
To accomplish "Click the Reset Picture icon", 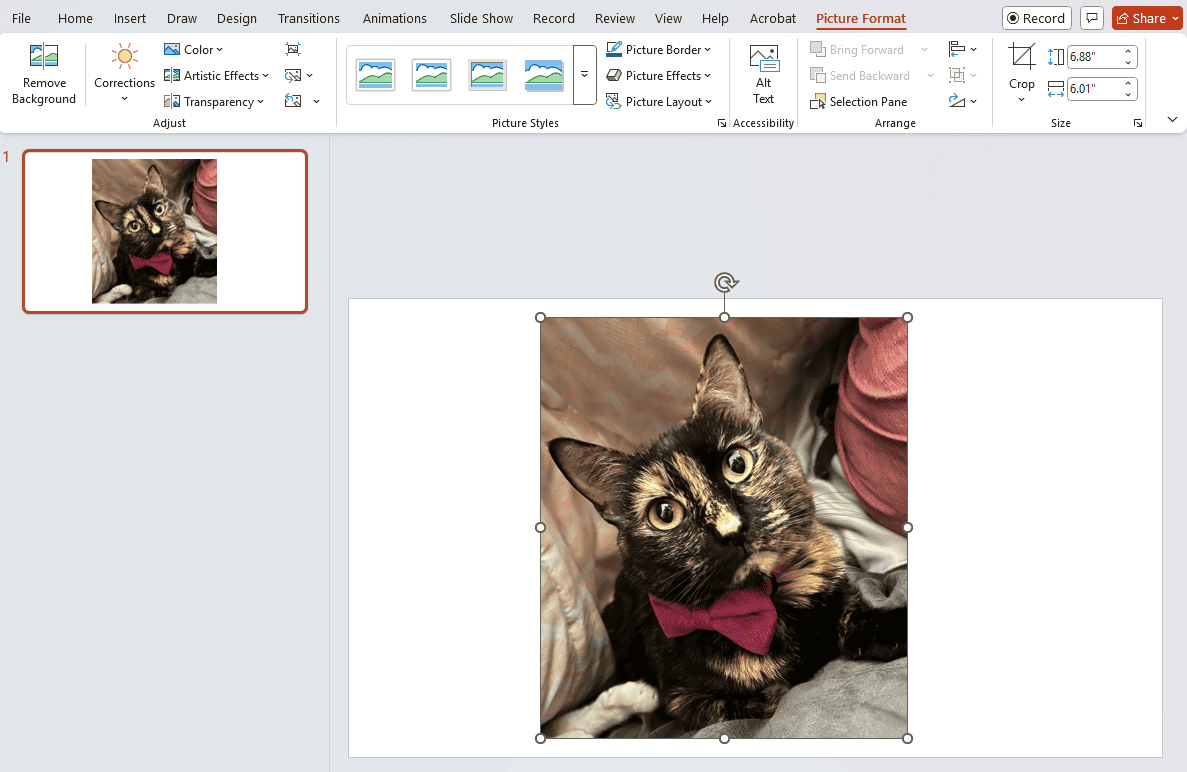I will tap(293, 101).
